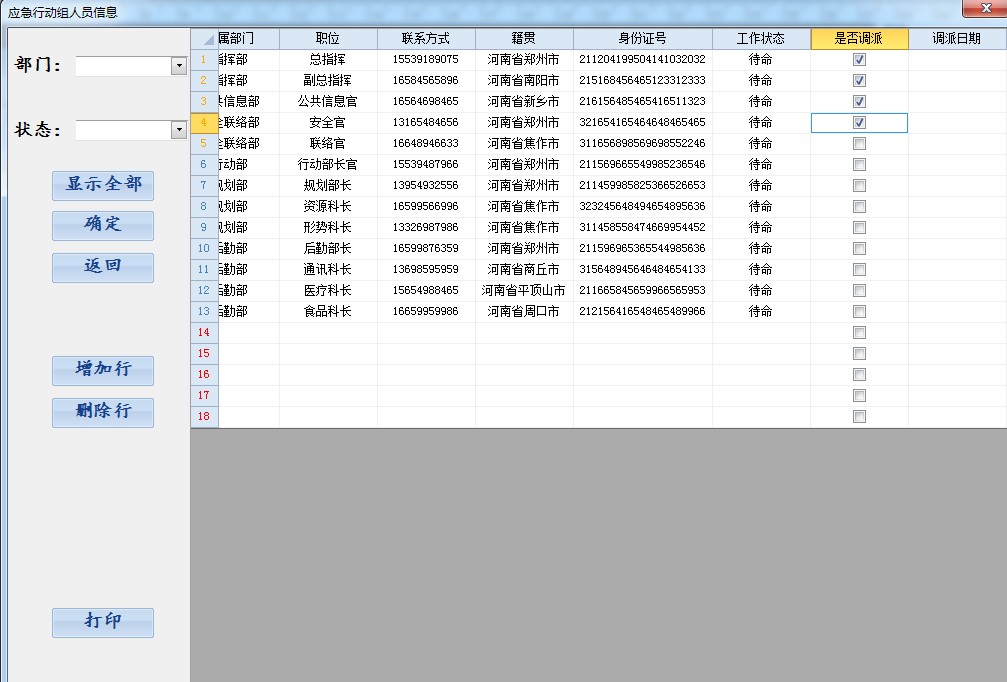Select red row header number 14

click(x=205, y=333)
